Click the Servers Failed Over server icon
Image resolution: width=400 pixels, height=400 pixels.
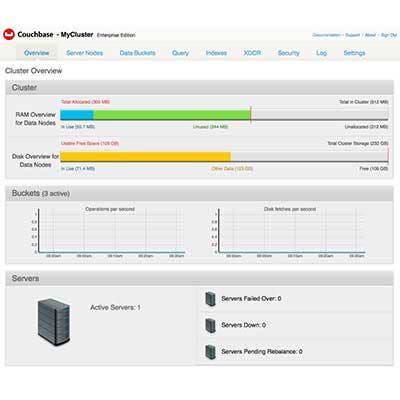point(211,299)
